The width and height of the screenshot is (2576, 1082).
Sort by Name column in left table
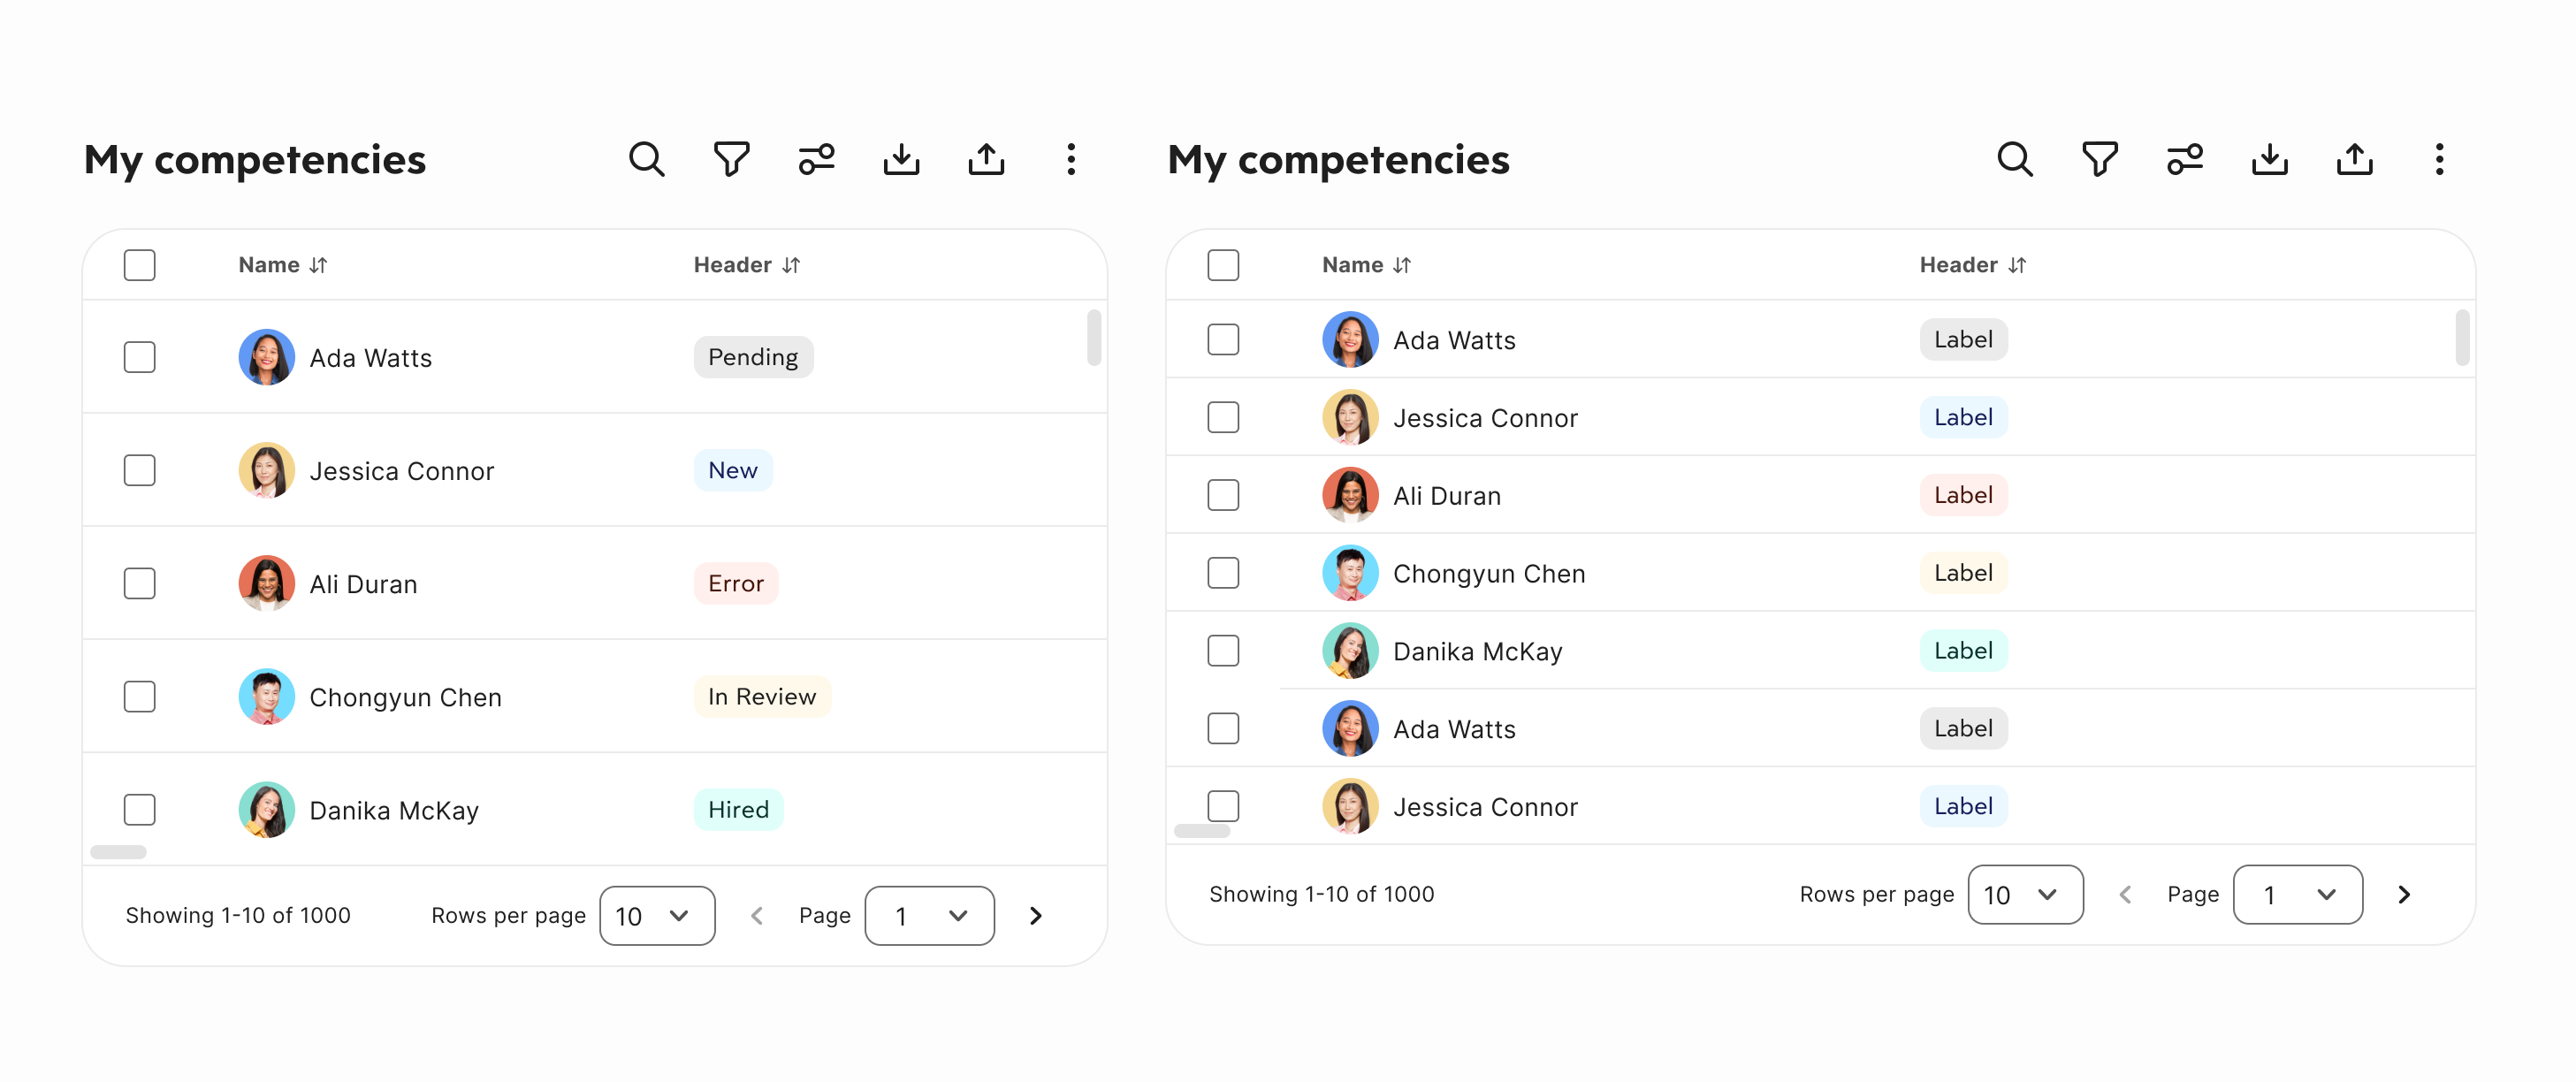pyautogui.click(x=282, y=265)
